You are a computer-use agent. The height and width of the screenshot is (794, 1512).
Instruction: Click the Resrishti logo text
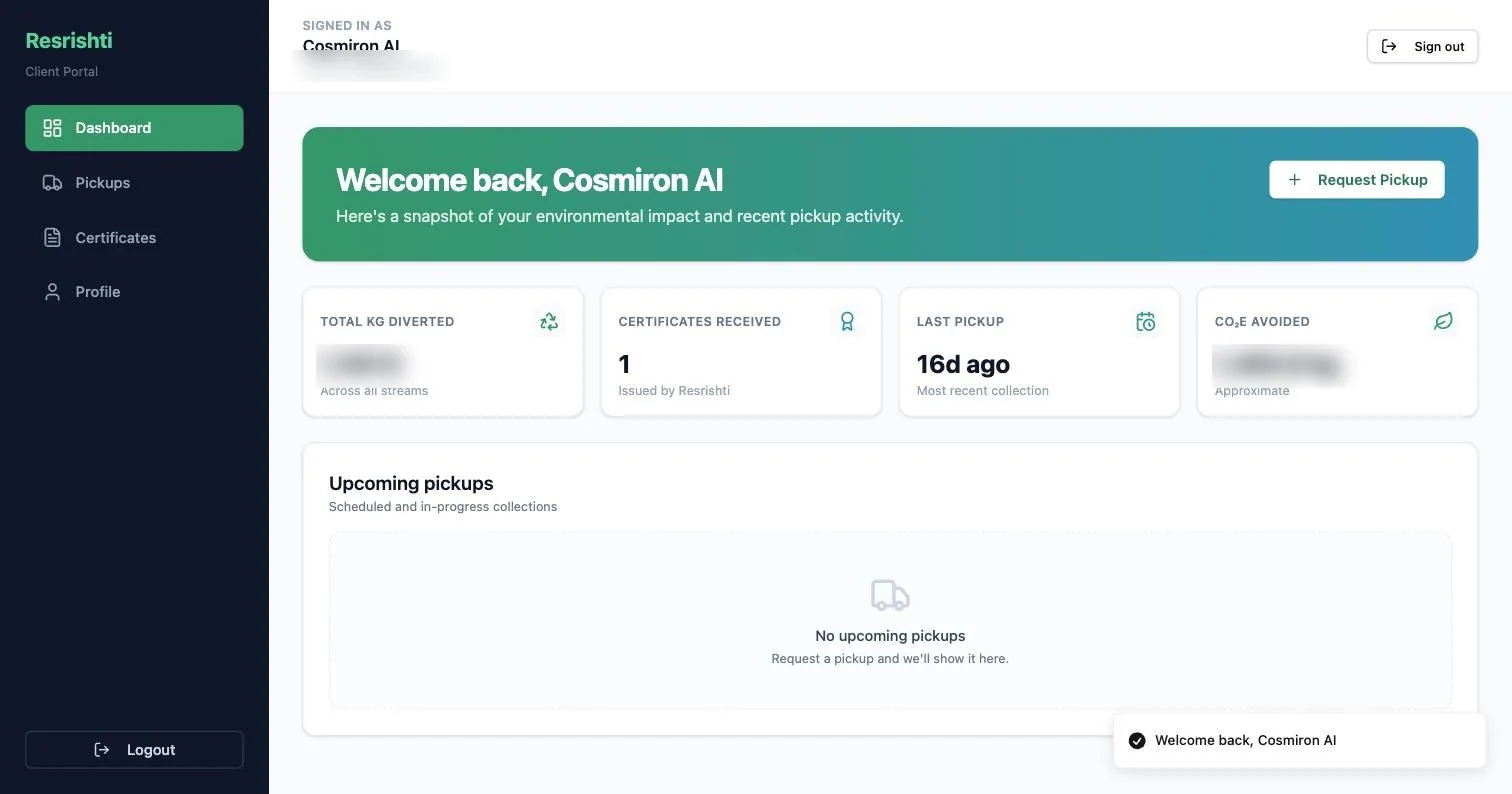(x=69, y=41)
